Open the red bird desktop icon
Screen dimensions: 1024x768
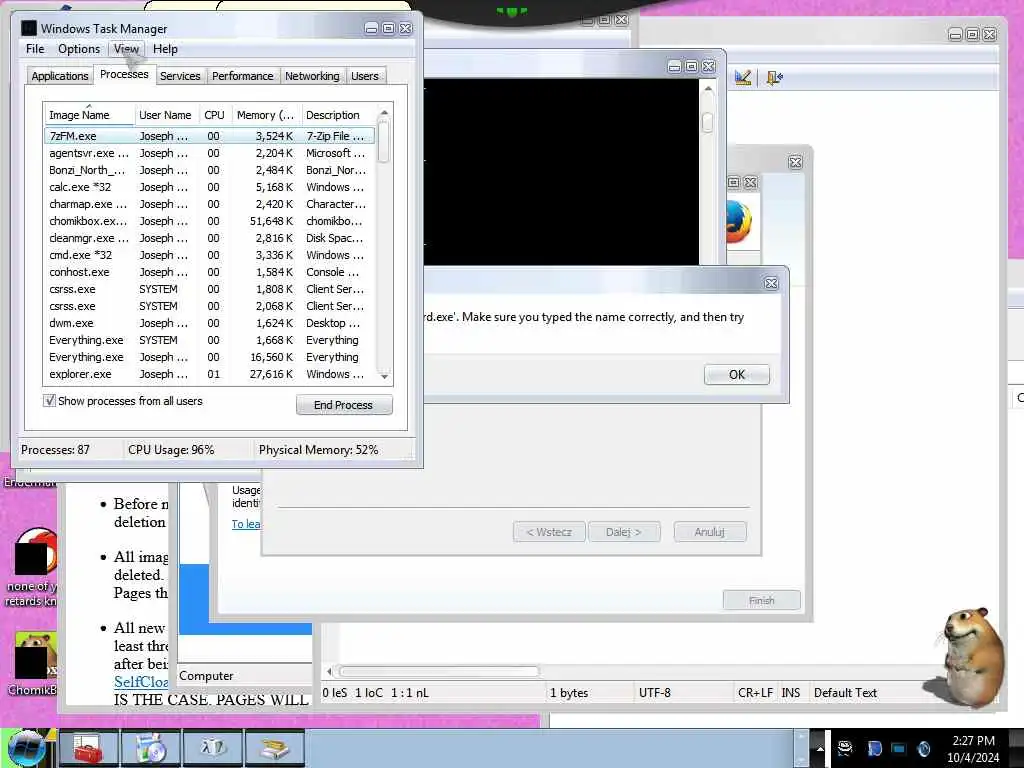point(31,567)
